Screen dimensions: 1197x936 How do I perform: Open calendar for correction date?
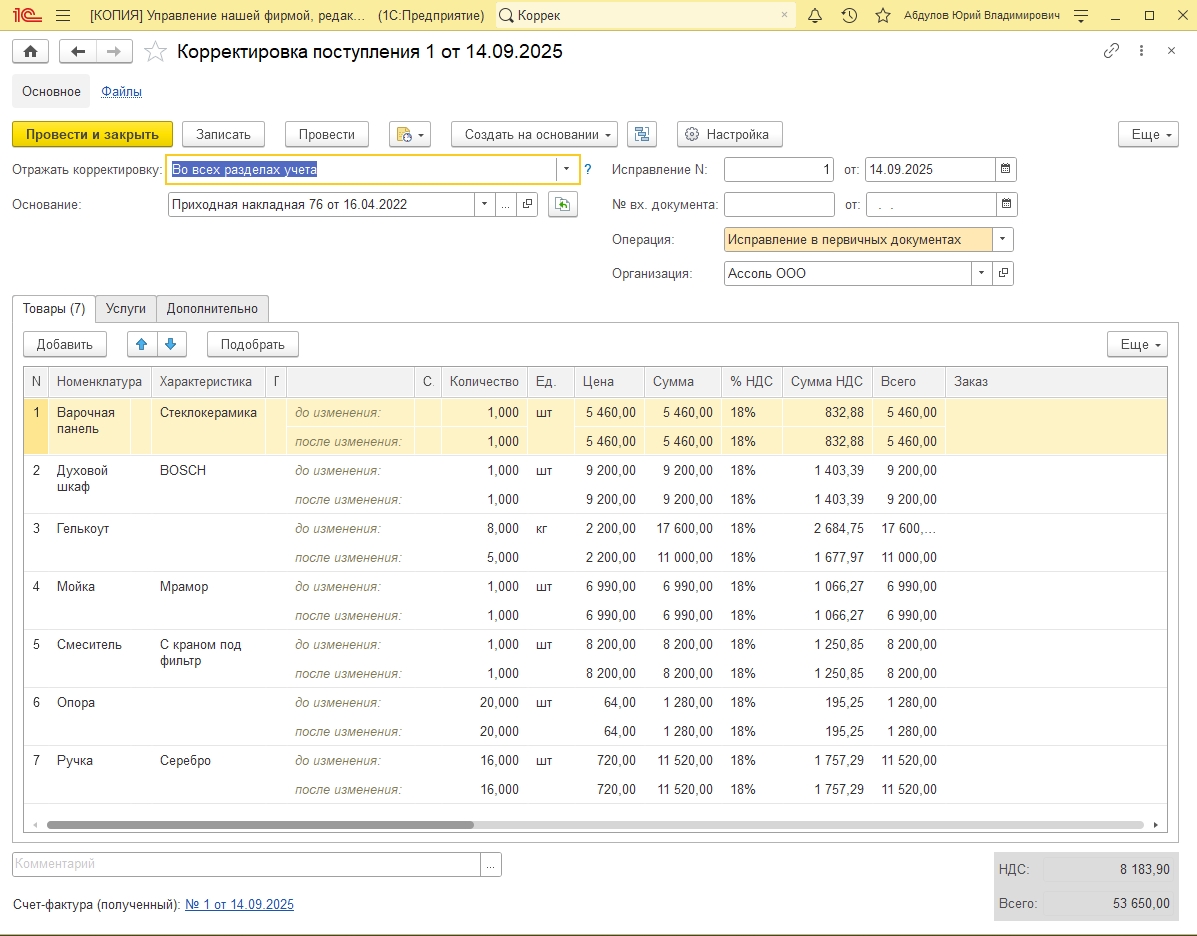coord(1005,169)
